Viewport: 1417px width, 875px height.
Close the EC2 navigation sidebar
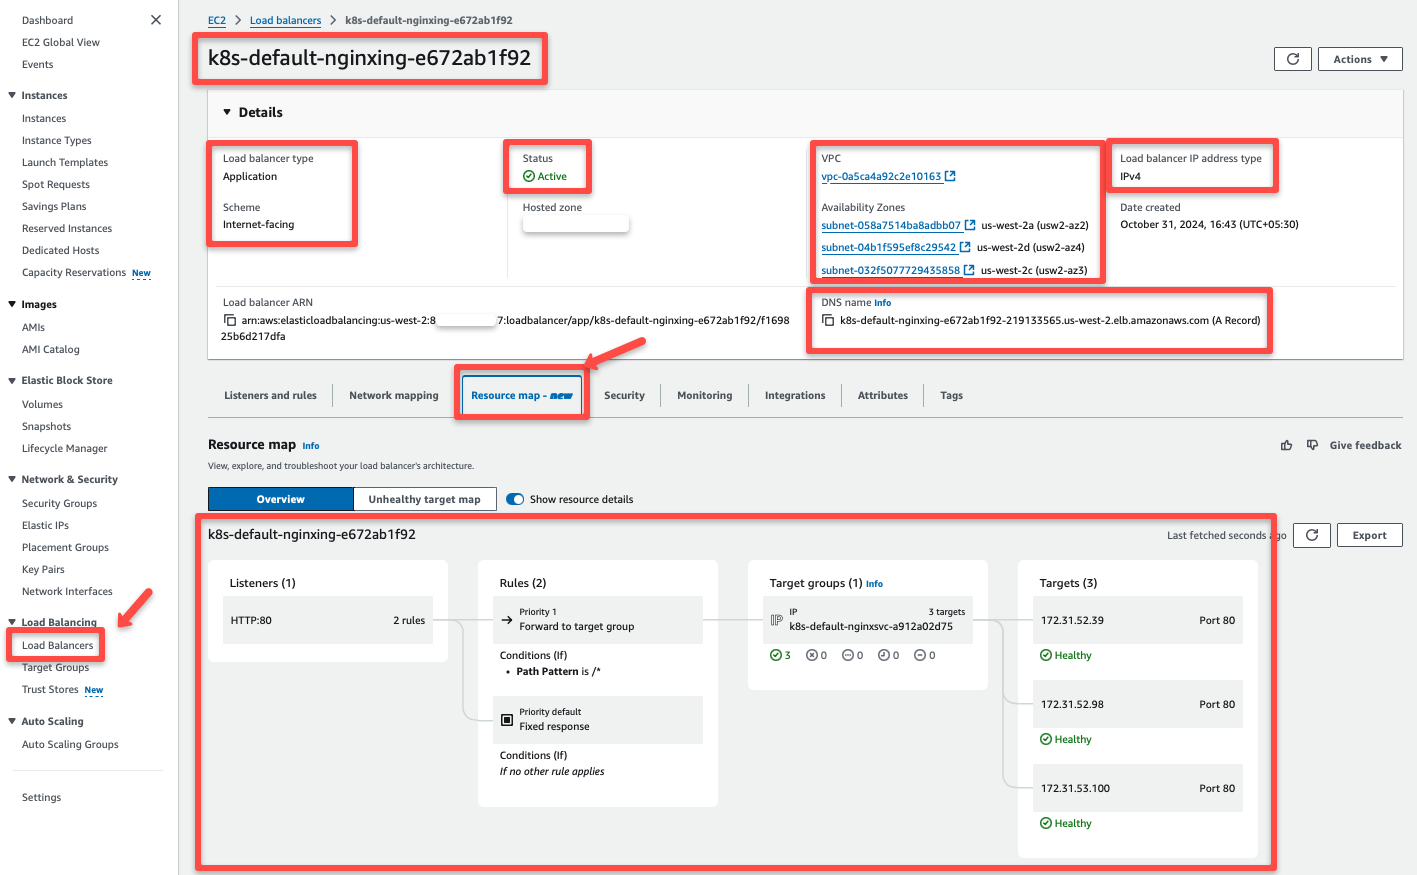(x=155, y=19)
